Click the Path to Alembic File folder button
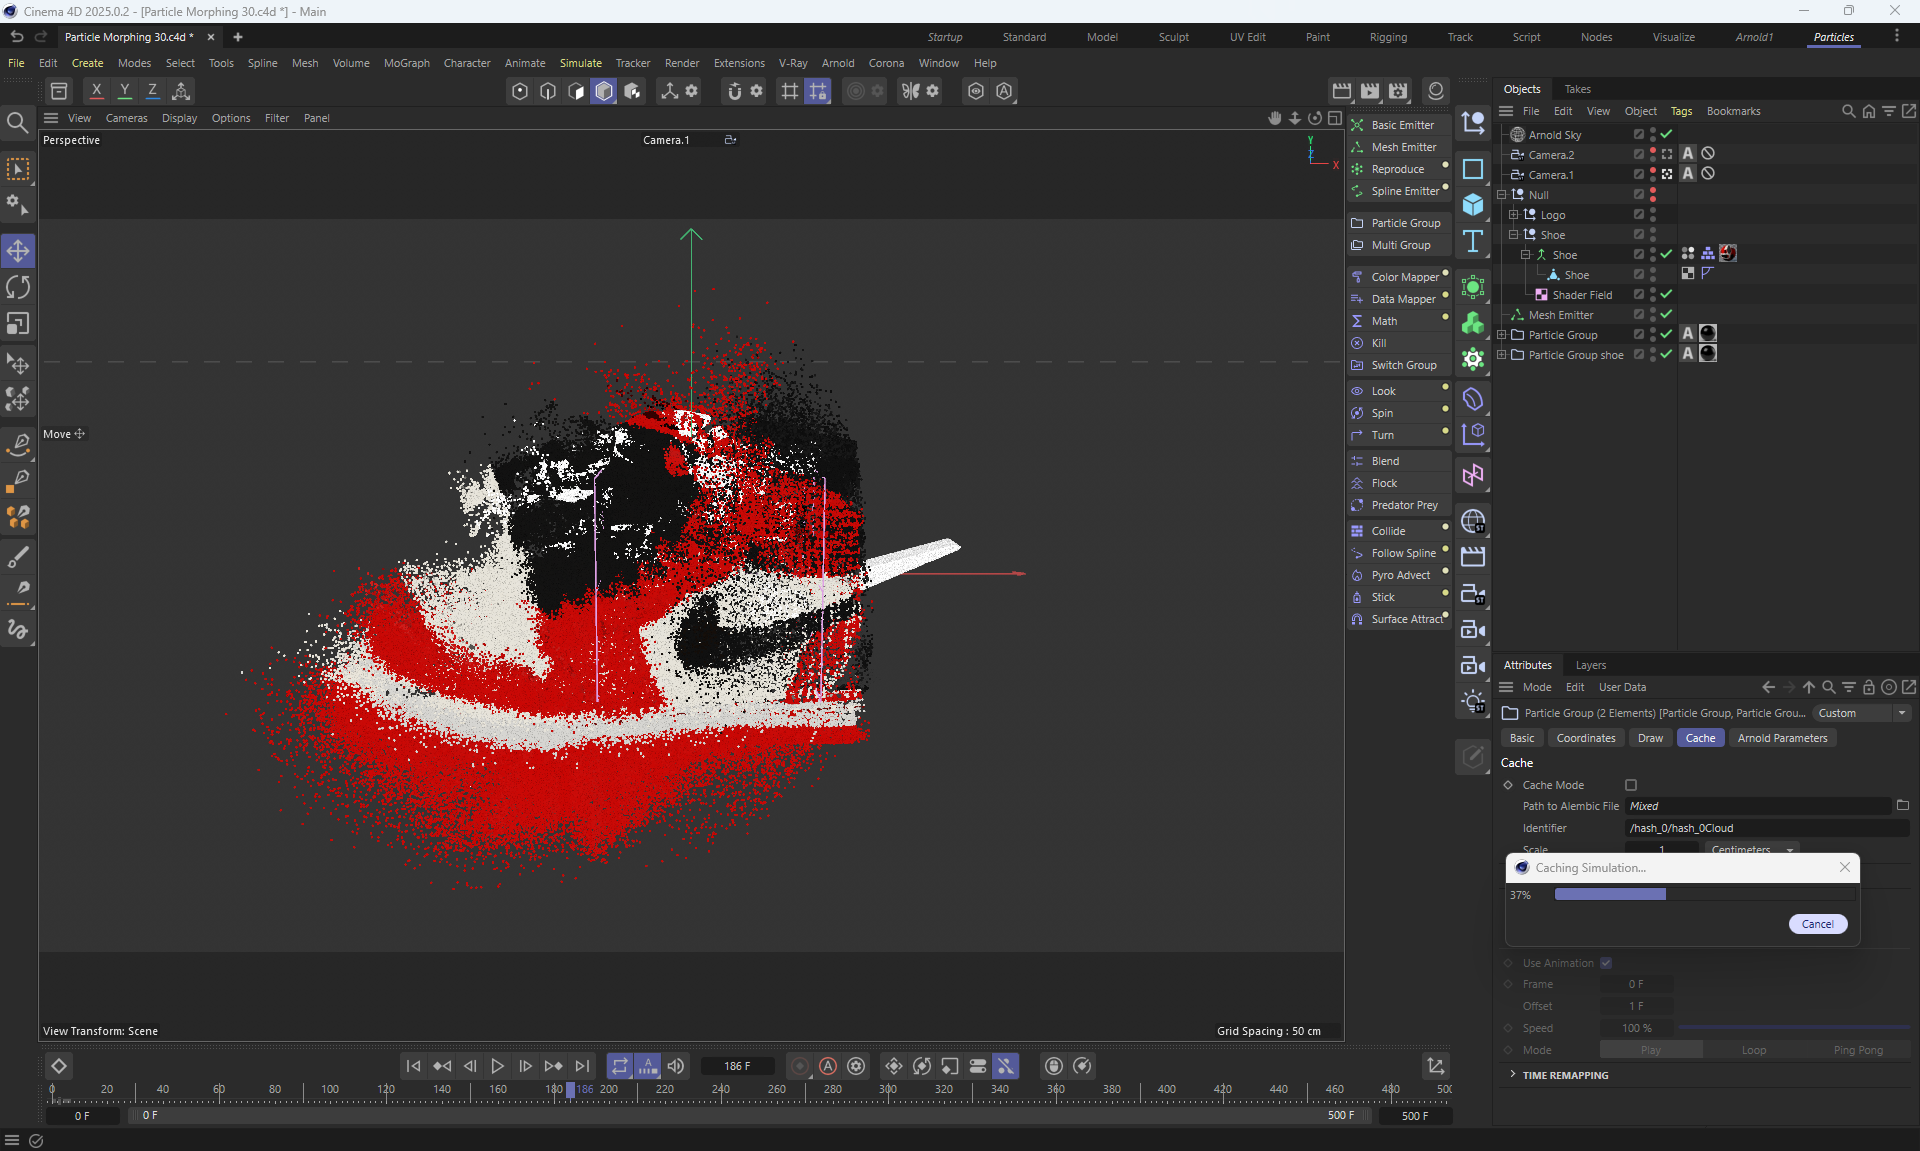 tap(1902, 806)
